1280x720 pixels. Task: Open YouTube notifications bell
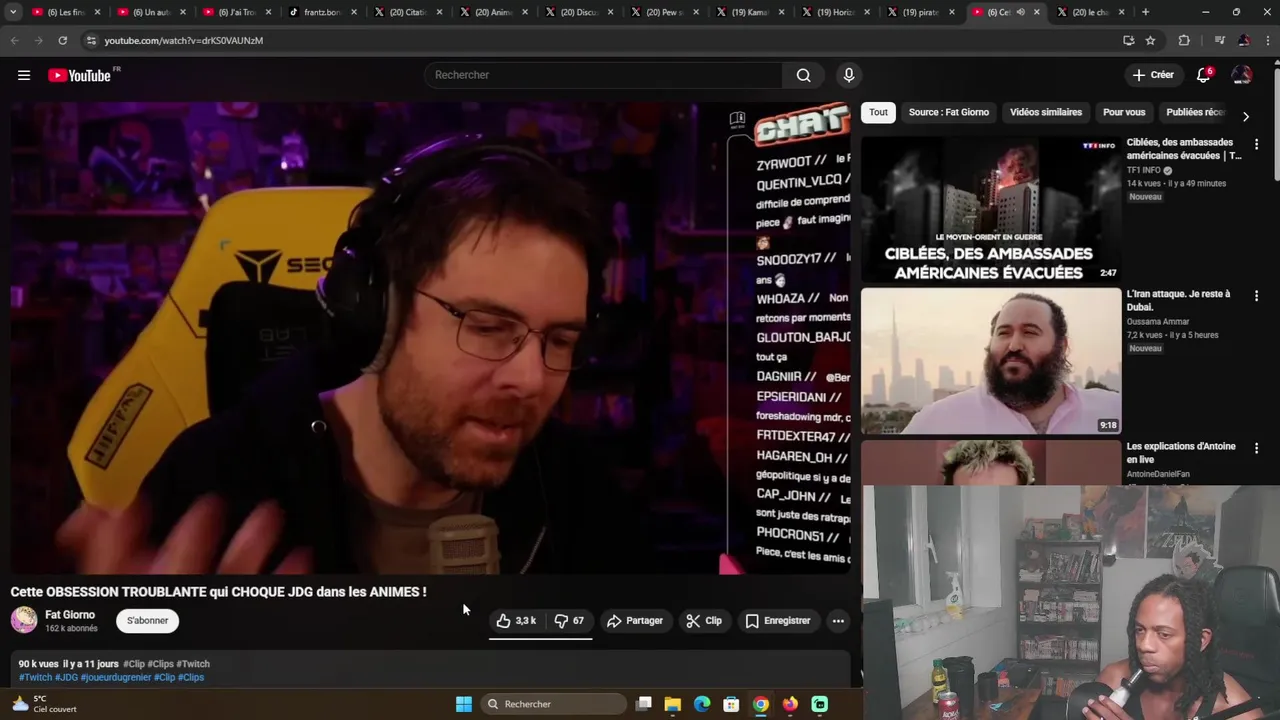[1204, 75]
